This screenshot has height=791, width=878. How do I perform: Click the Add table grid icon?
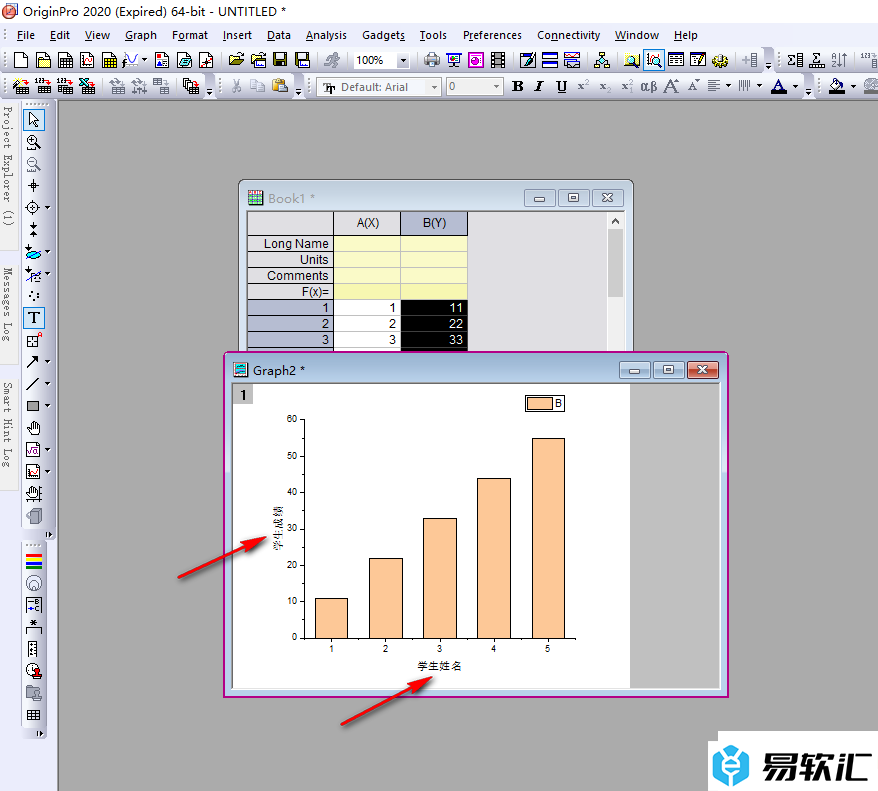[x=34, y=715]
